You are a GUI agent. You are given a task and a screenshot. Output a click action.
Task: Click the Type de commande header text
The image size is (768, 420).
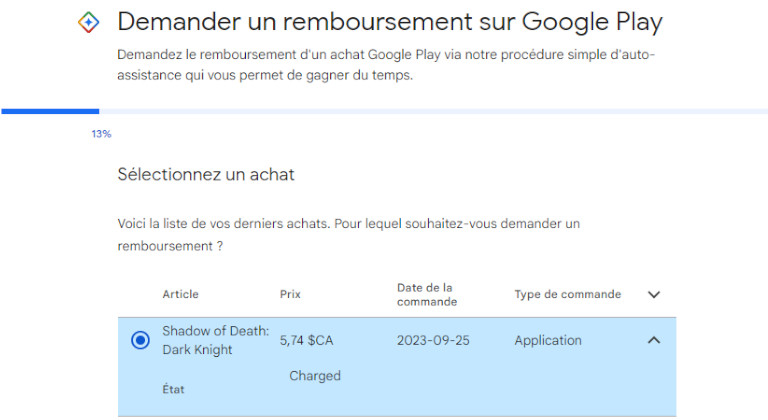tap(568, 294)
